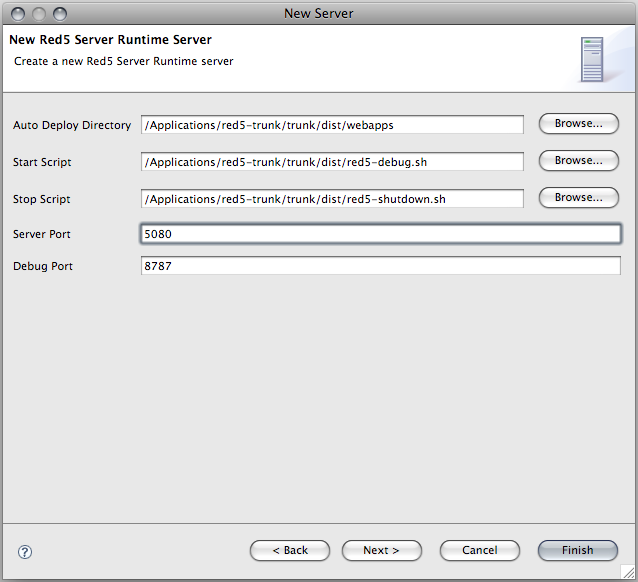The image size is (638, 582).
Task: Edit the Start Script path field
Action: click(332, 162)
